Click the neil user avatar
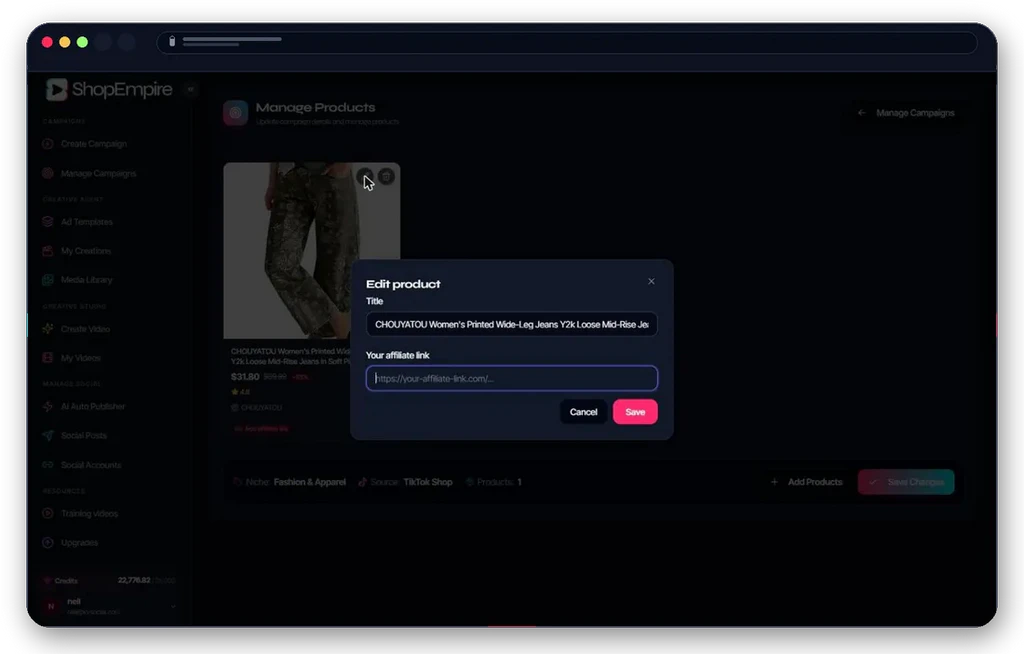The height and width of the screenshot is (654, 1024). click(51, 606)
